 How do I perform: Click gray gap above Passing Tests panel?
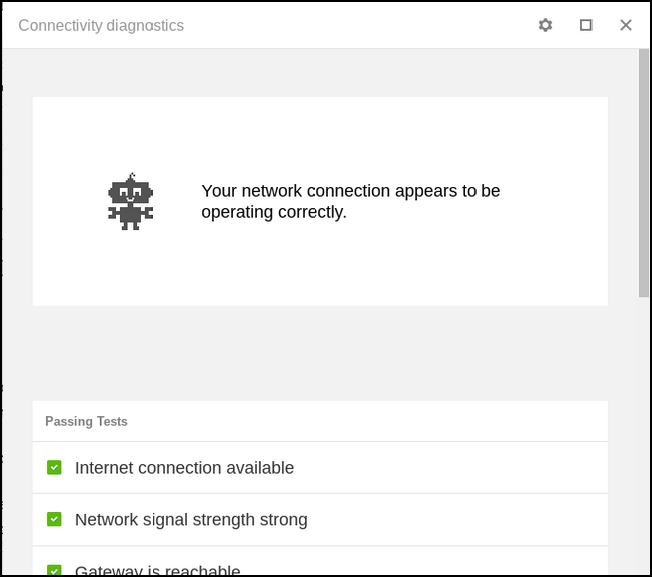pos(320,353)
